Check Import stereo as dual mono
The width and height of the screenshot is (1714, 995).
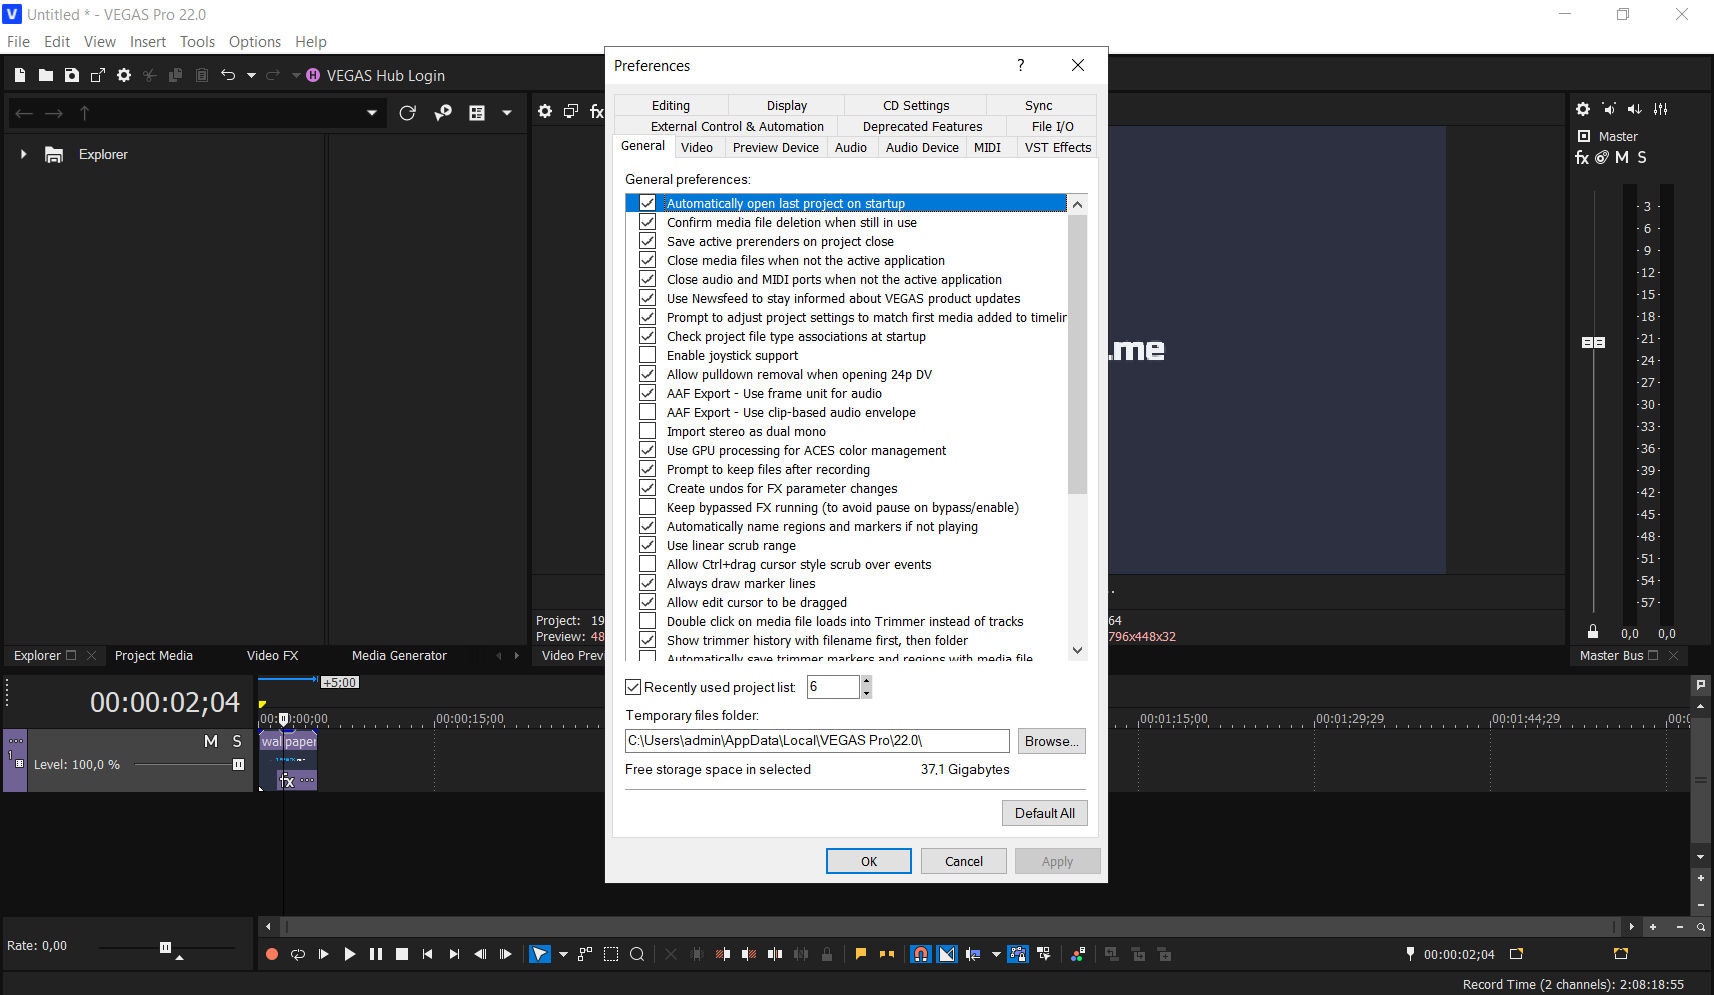pyautogui.click(x=648, y=431)
